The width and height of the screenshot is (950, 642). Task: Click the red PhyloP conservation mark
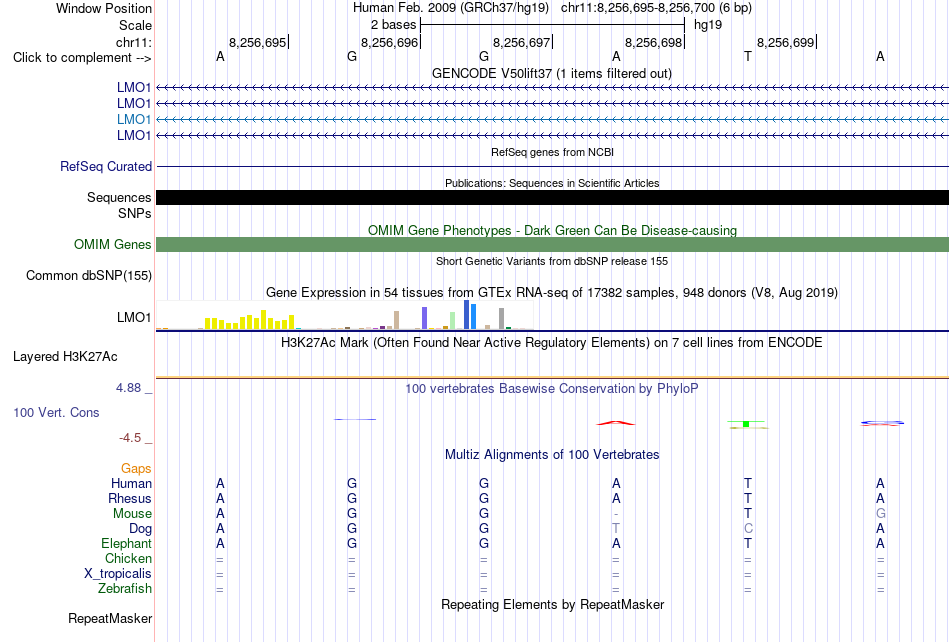616,423
